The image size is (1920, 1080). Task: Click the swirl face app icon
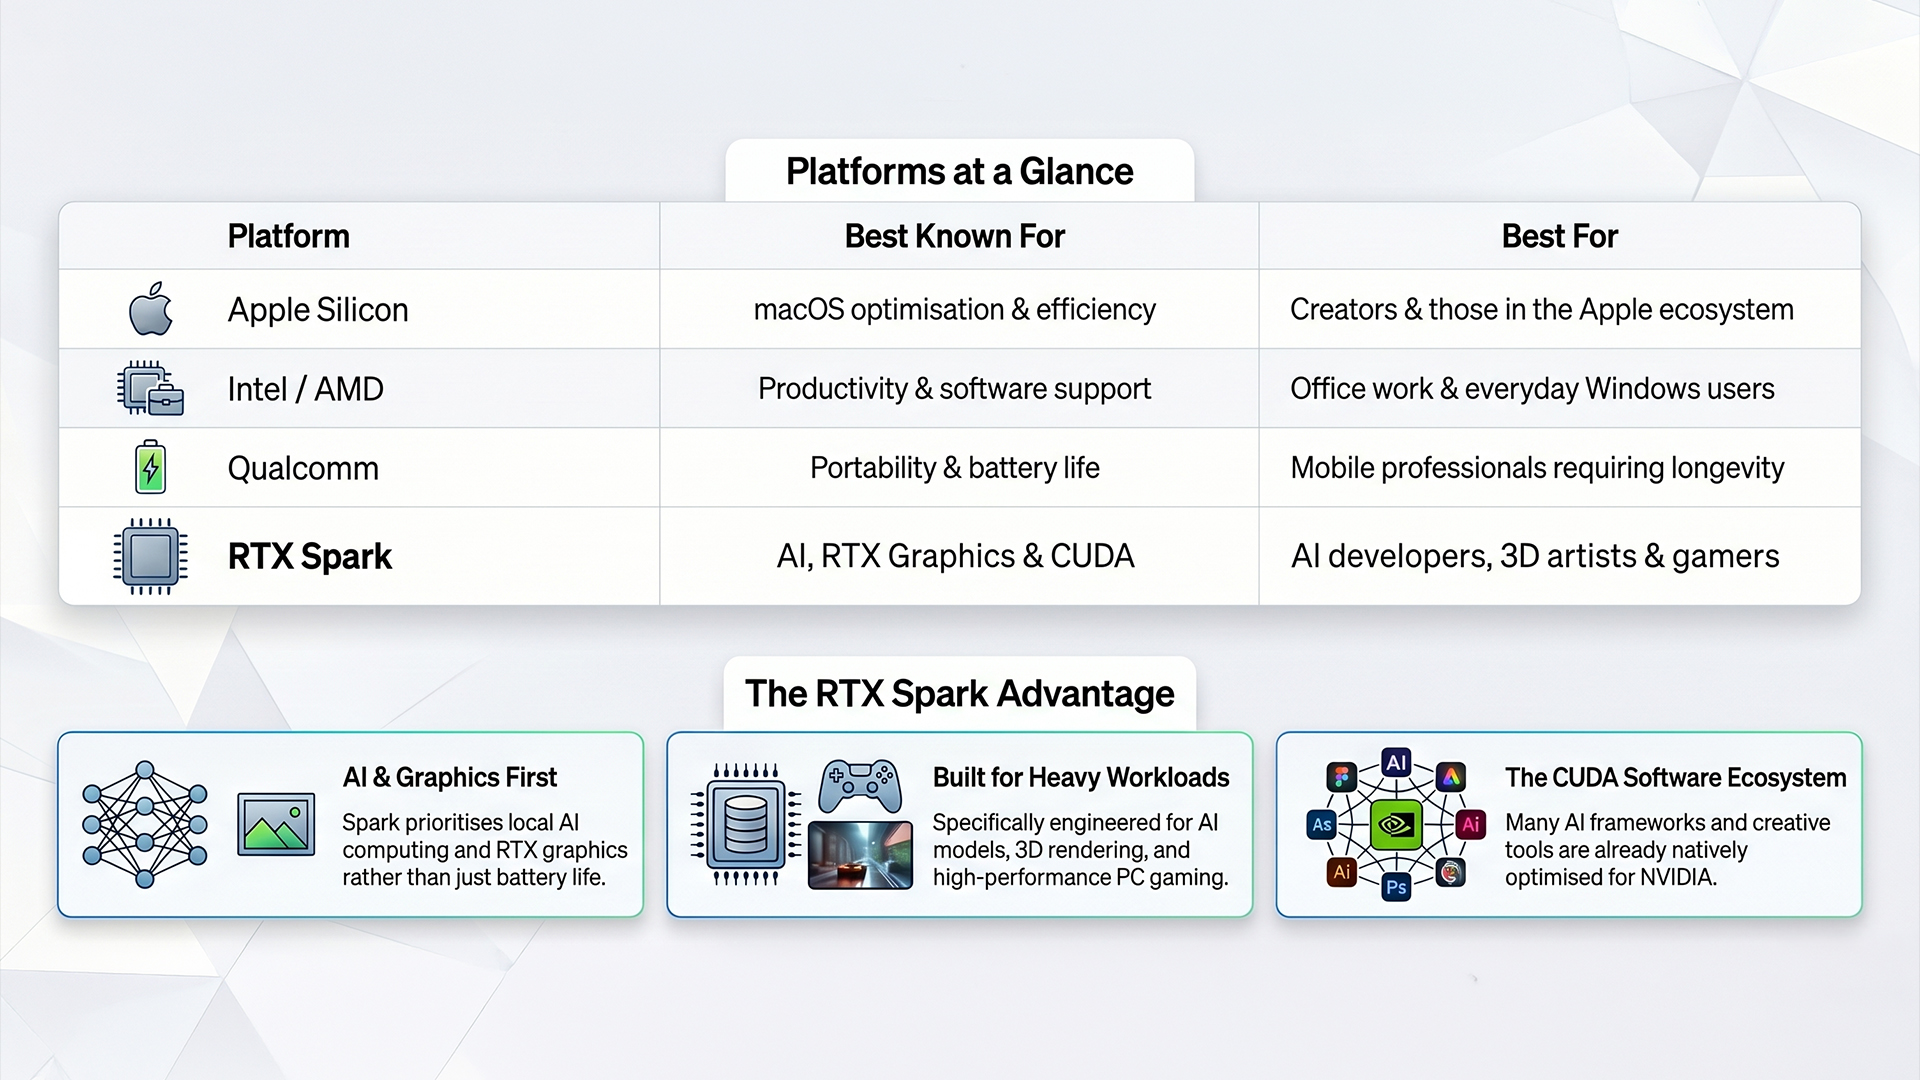(x=1451, y=873)
